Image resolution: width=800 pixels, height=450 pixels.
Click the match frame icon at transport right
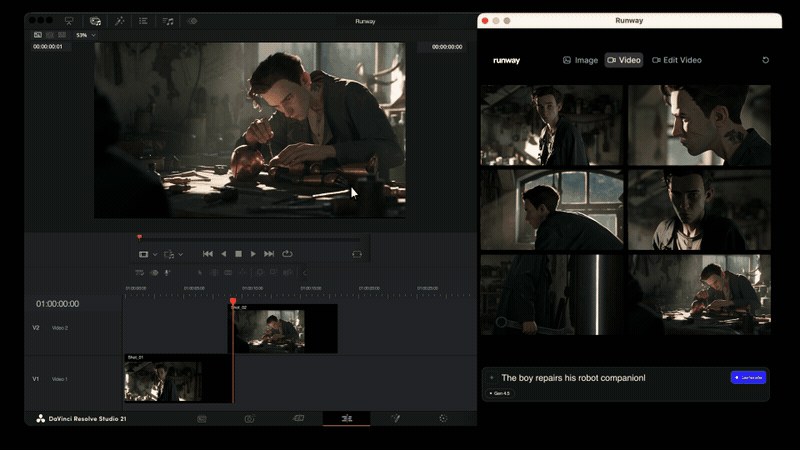[x=357, y=254]
